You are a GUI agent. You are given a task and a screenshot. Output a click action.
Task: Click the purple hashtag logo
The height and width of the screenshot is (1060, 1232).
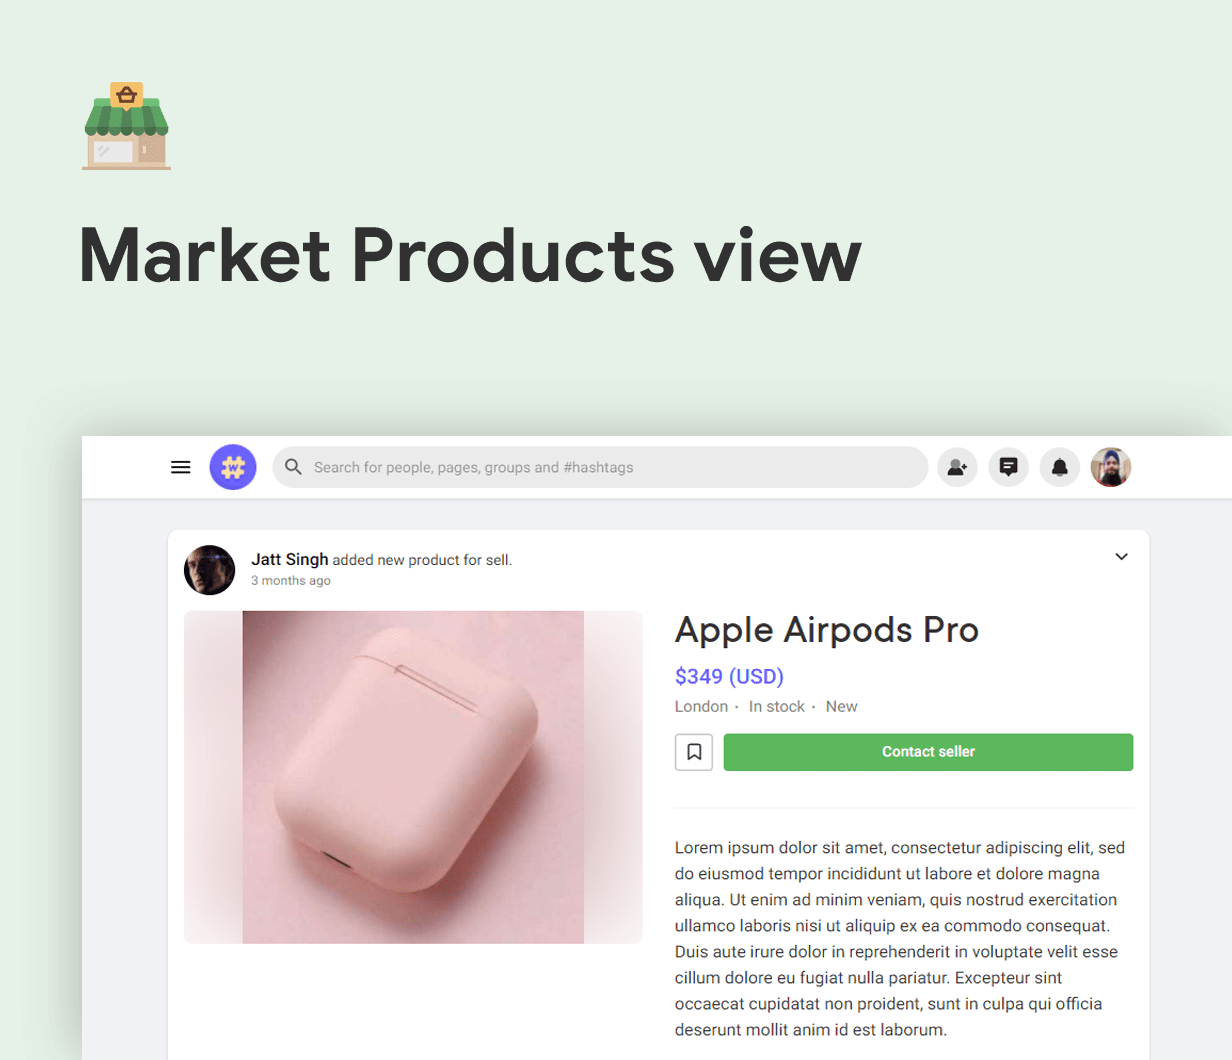233,467
